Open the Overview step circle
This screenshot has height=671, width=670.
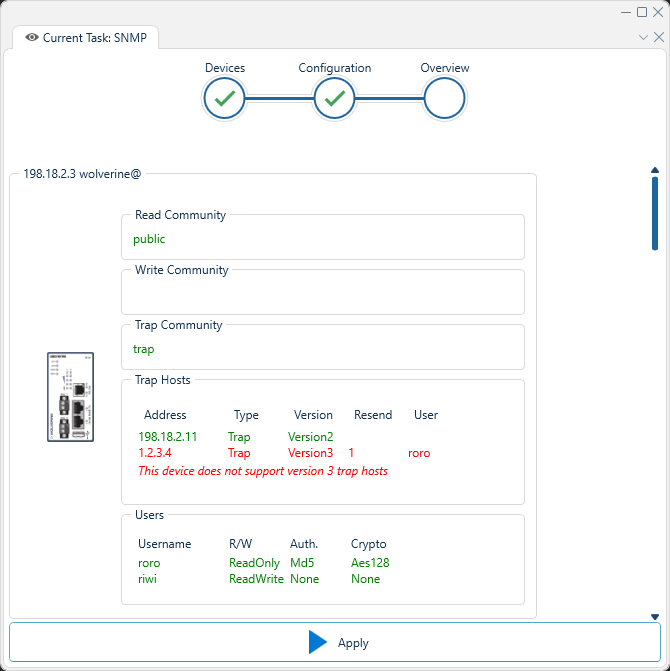click(445, 98)
